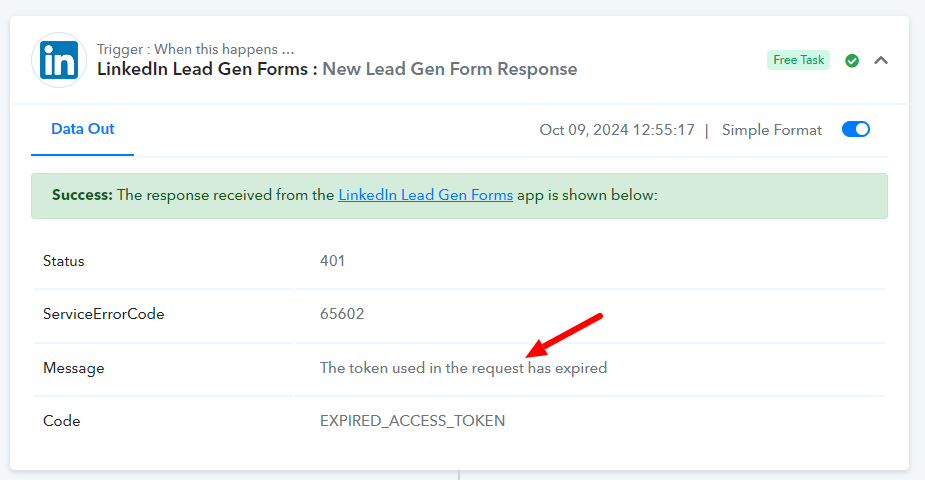Click the Code field label
Image resolution: width=925 pixels, height=480 pixels.
[61, 421]
